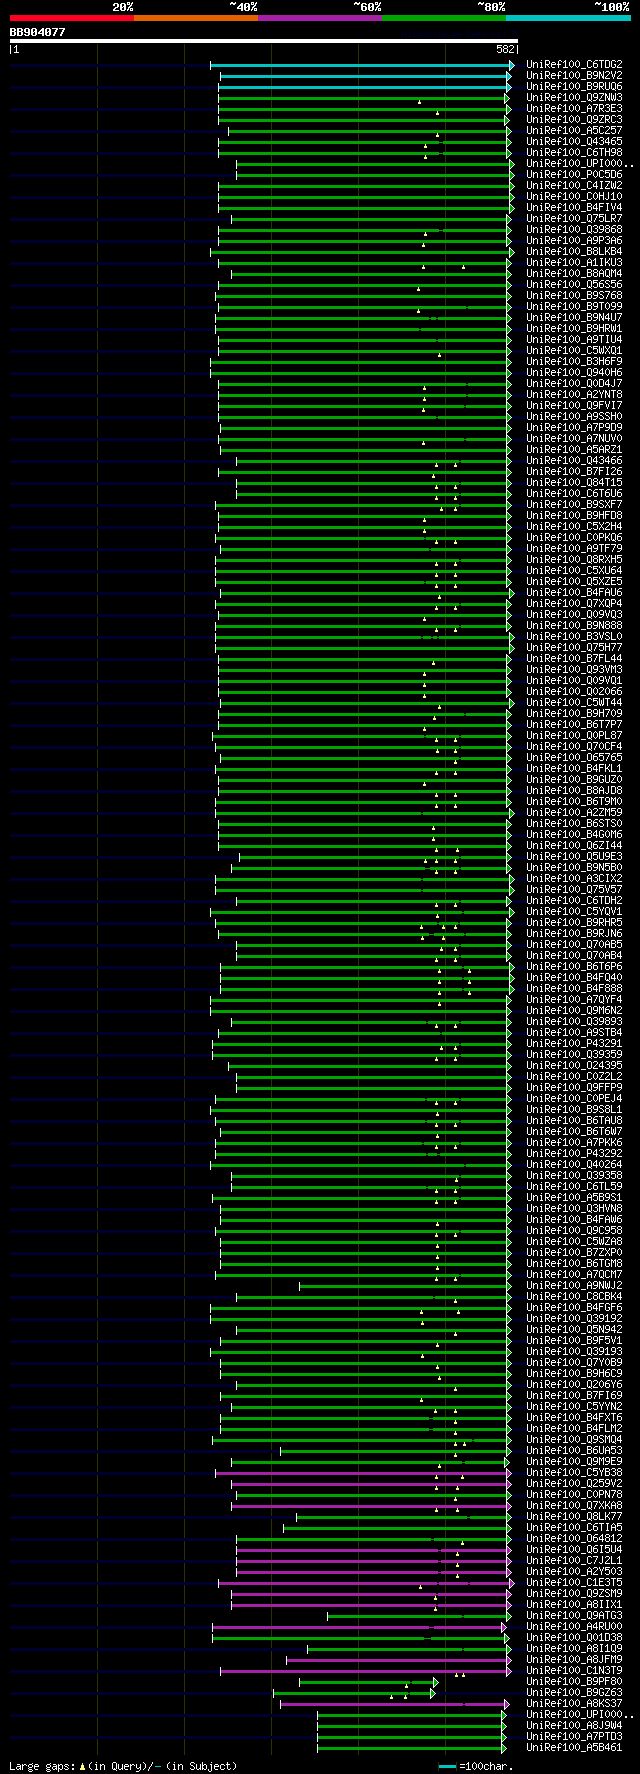Click hit UniRef100_B8LKB4
This screenshot has width=640, height=1774.
pyautogui.click(x=574, y=251)
